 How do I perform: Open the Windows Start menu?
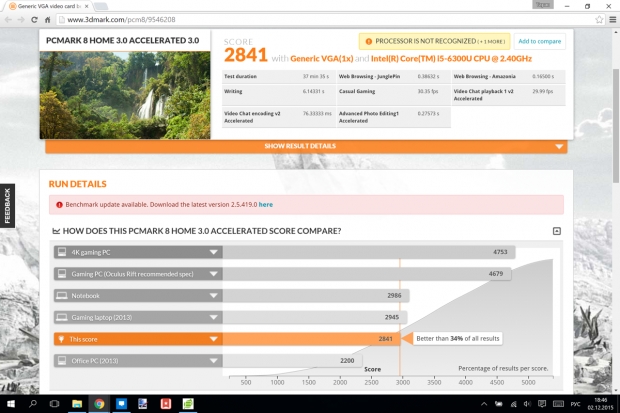coord(11,404)
